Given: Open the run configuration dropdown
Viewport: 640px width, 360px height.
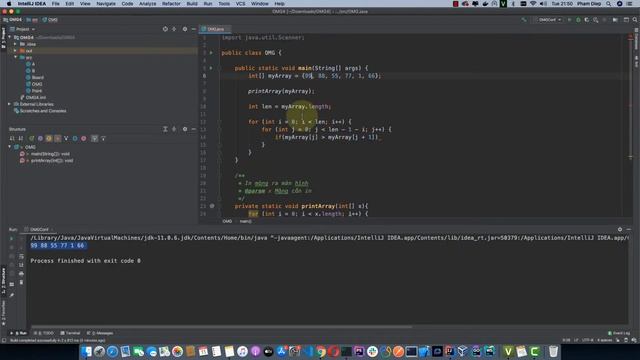Looking at the screenshot, I should (x=549, y=20).
